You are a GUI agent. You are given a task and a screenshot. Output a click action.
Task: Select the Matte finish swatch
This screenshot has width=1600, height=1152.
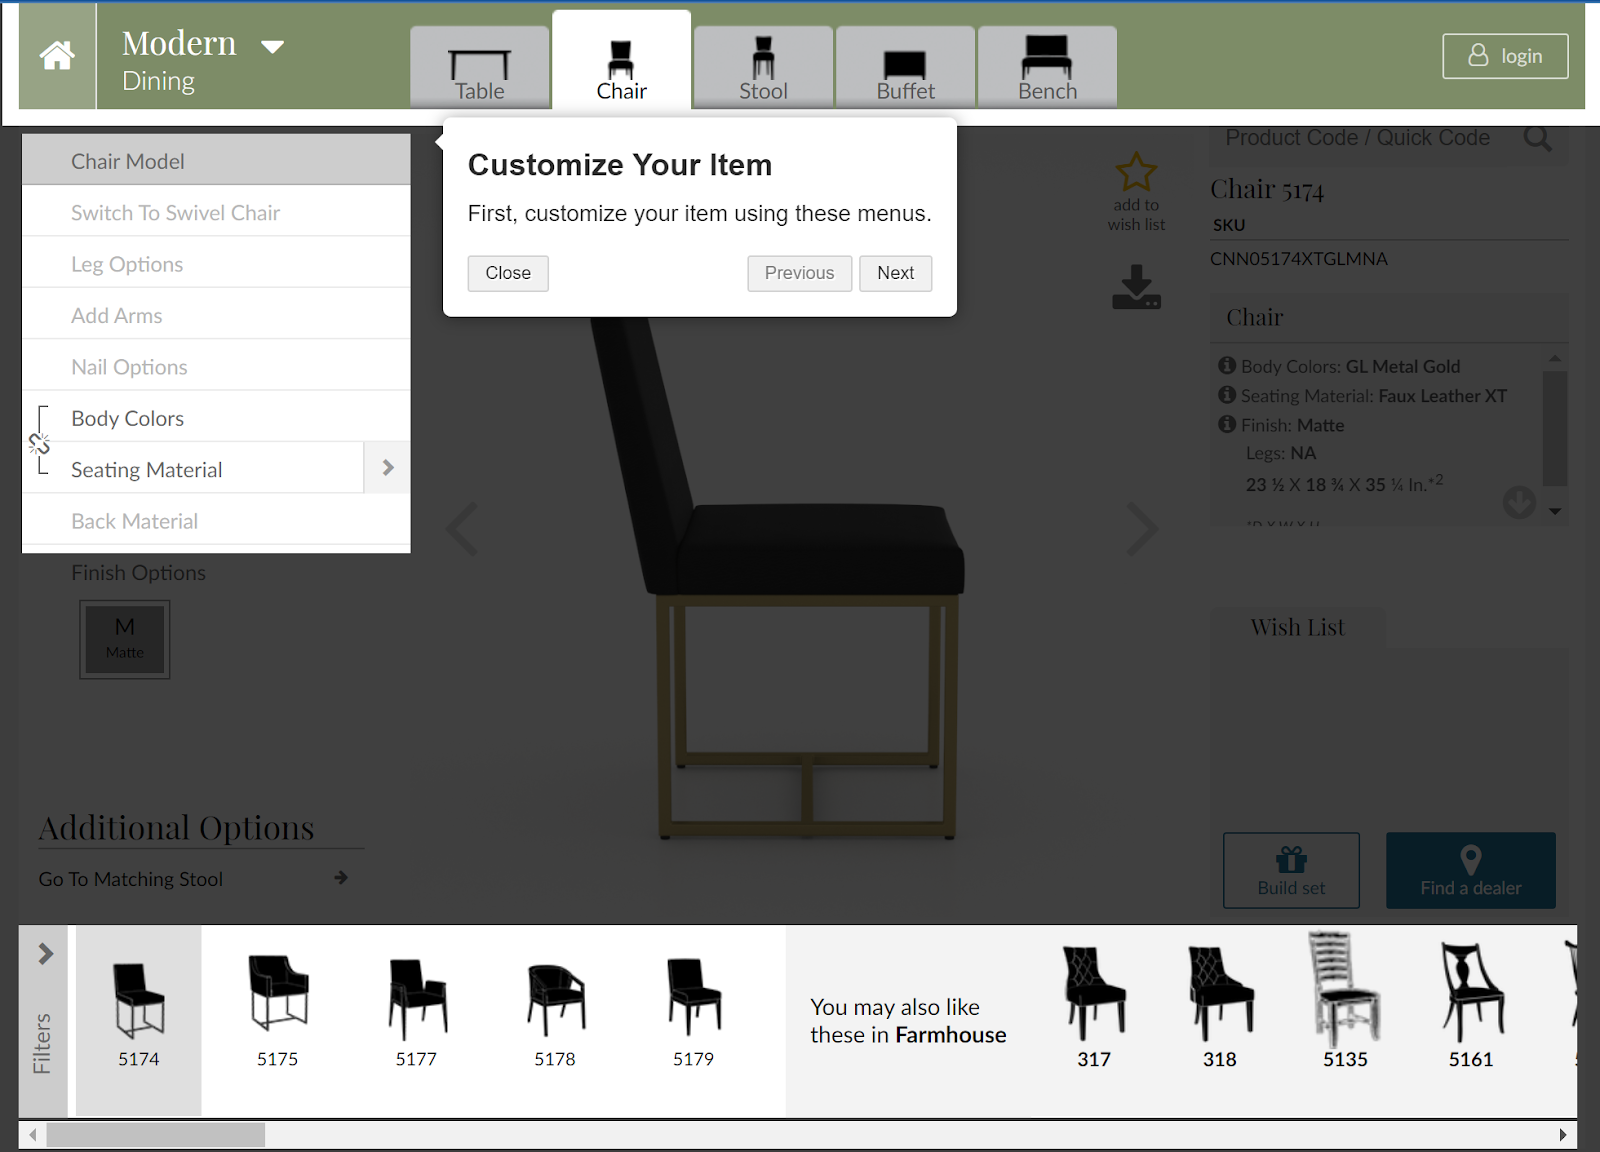[125, 639]
